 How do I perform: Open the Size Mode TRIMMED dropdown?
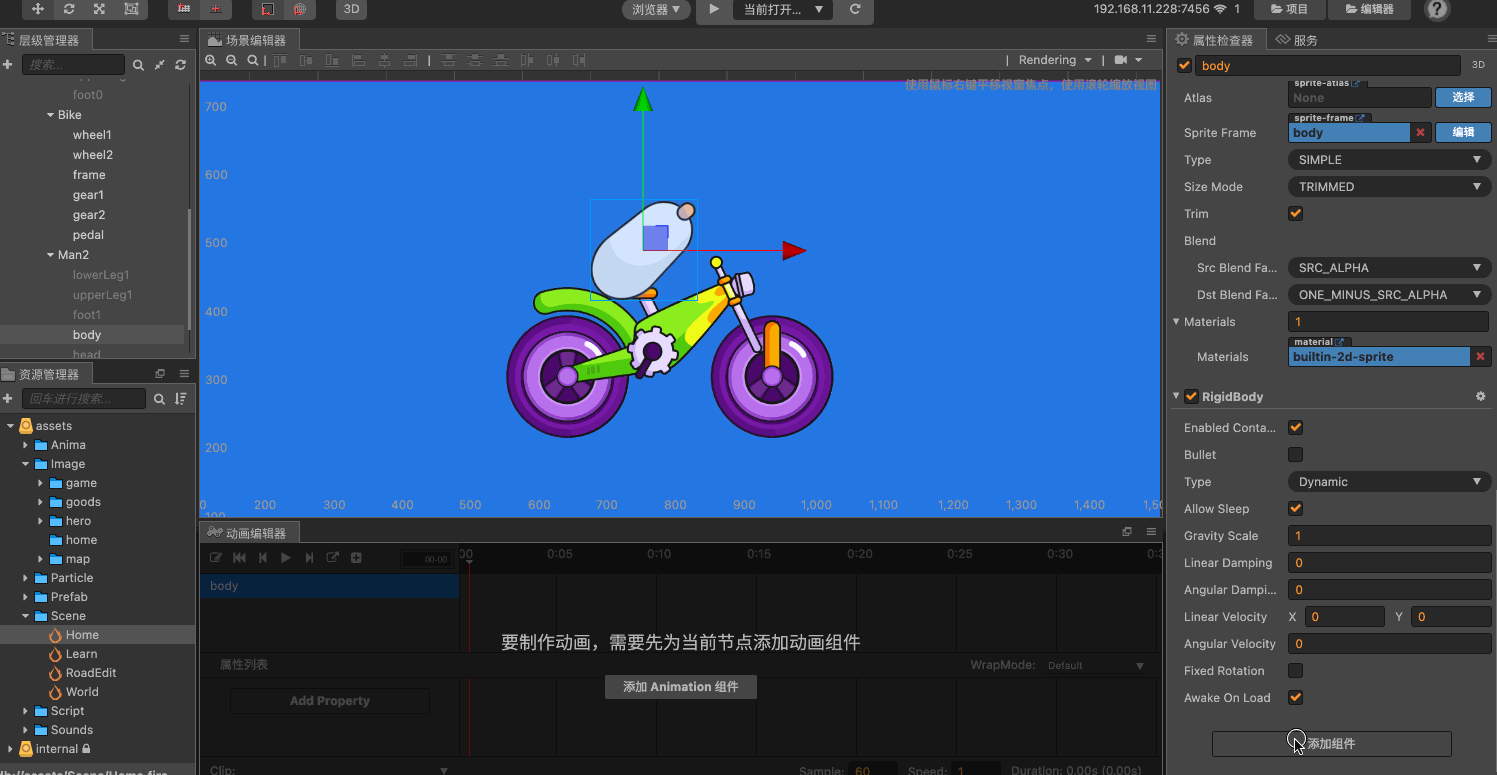click(x=1390, y=187)
